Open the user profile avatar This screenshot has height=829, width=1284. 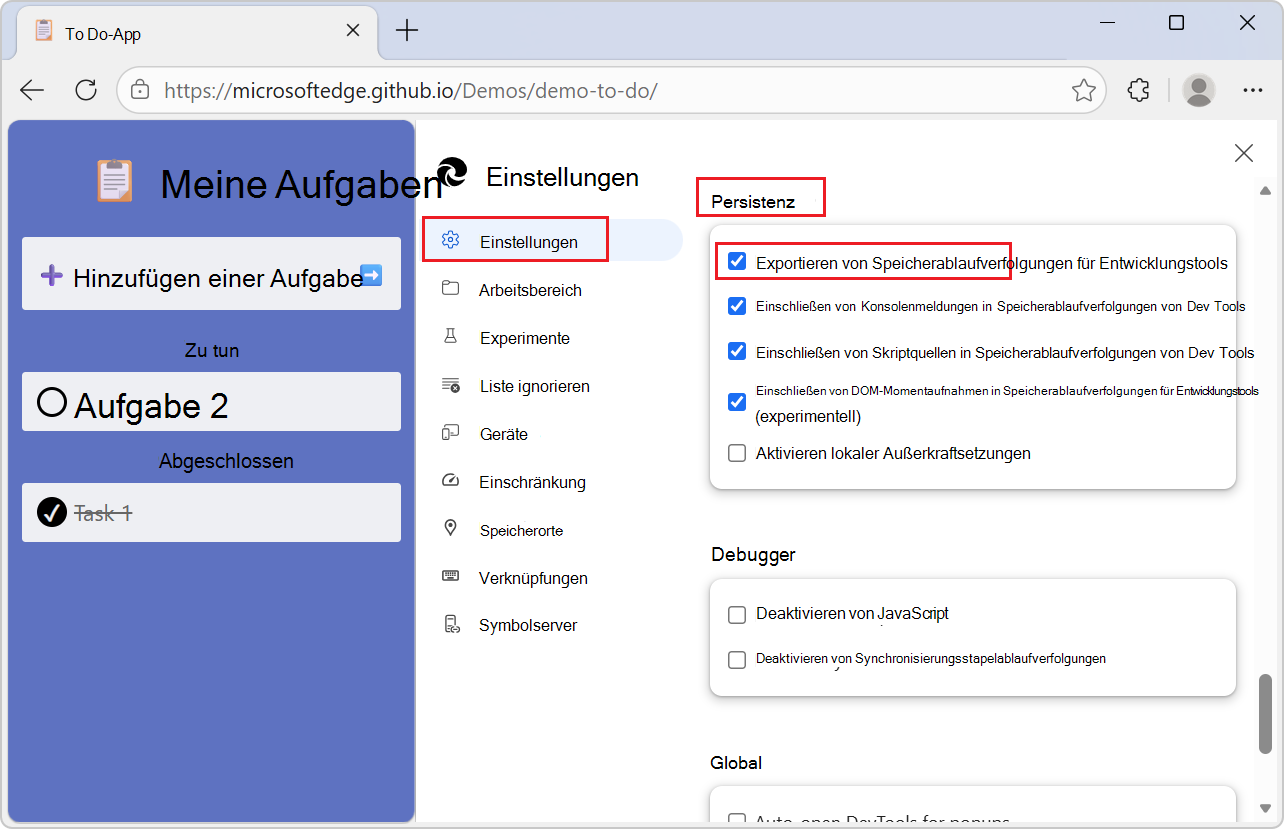click(x=1198, y=90)
